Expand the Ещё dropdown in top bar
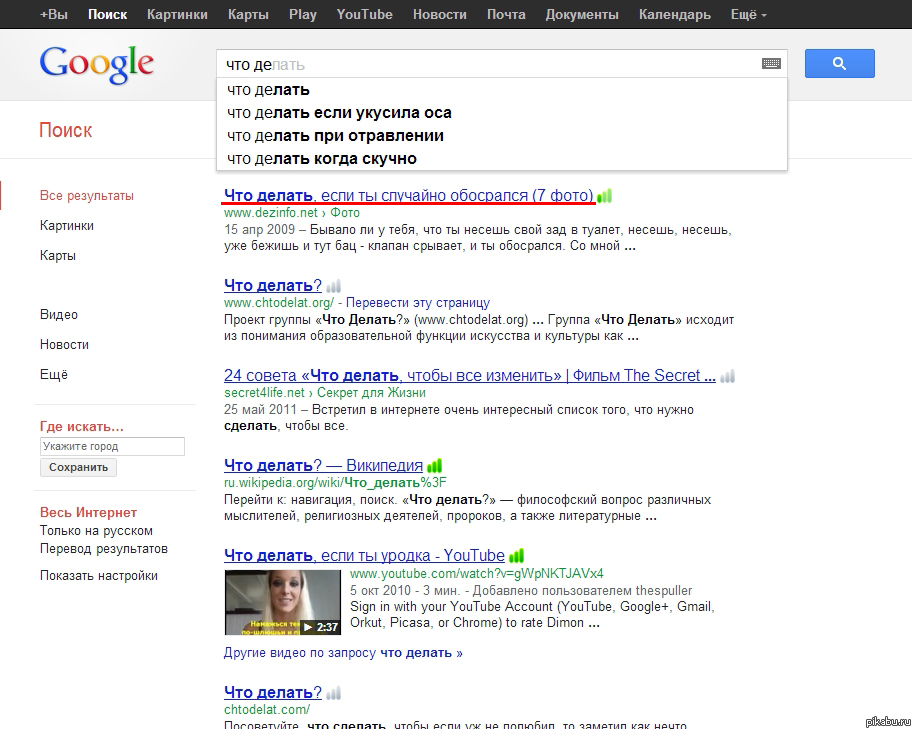This screenshot has height=729, width=912. click(x=749, y=15)
